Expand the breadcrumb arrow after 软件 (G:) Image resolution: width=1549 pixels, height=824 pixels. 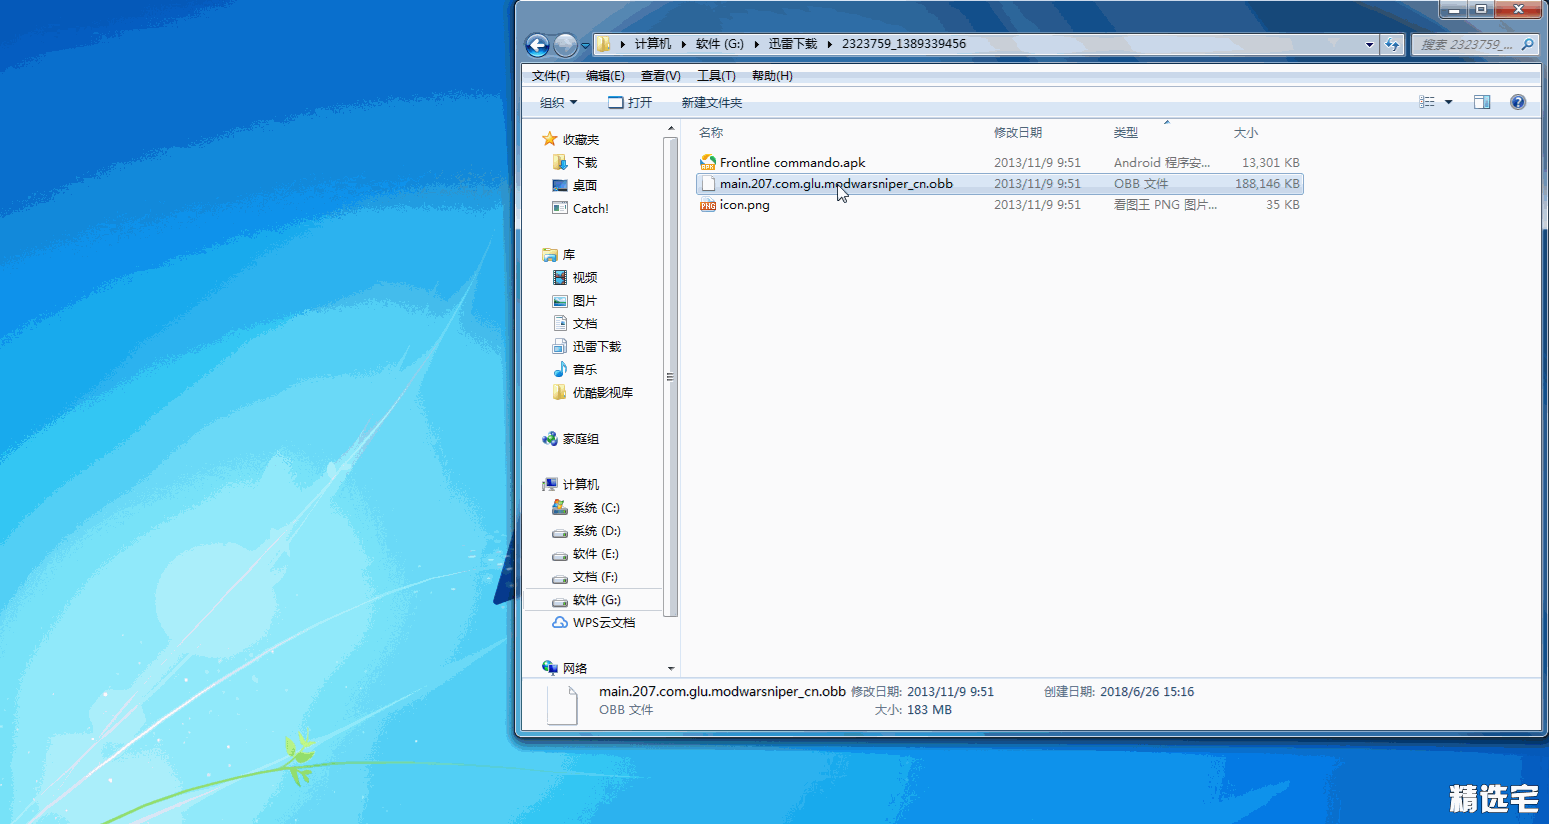coord(756,44)
